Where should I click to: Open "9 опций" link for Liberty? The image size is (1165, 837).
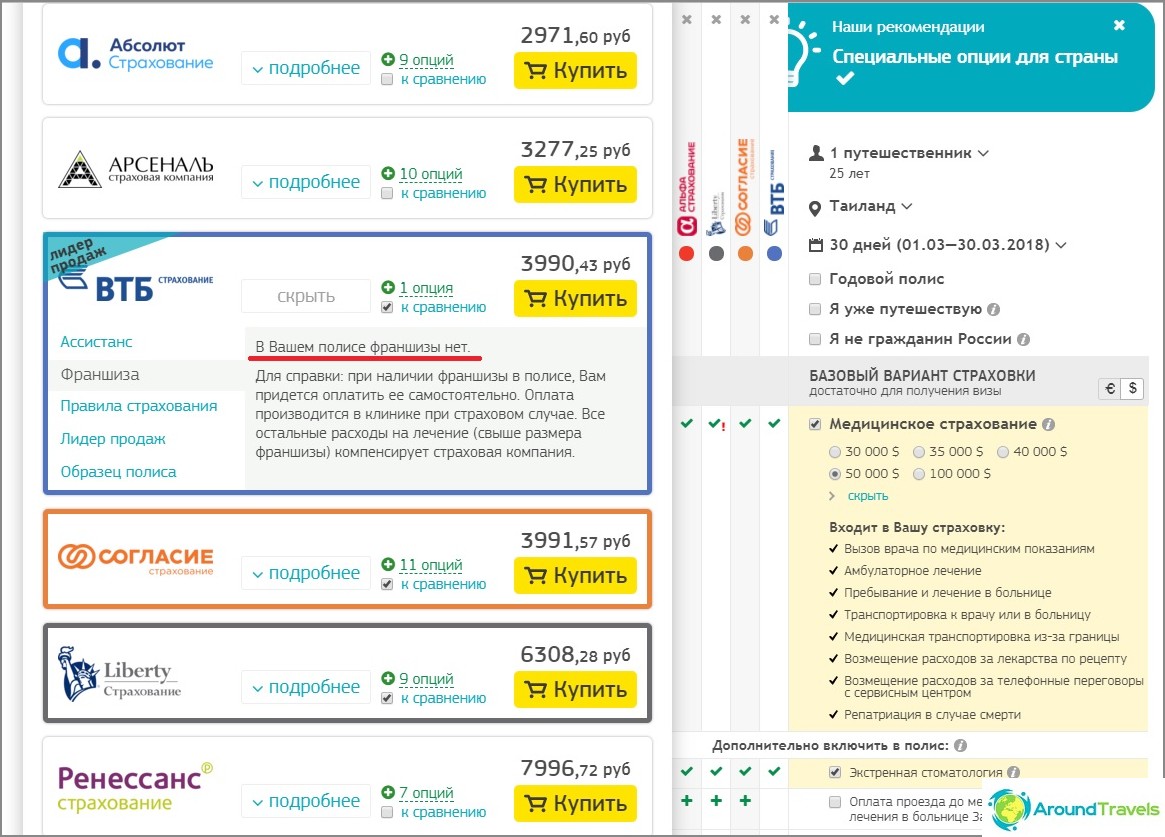pos(426,679)
